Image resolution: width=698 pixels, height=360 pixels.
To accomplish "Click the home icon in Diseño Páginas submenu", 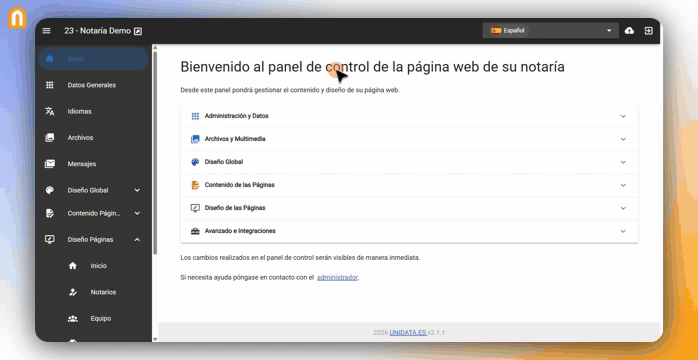I will [73, 266].
